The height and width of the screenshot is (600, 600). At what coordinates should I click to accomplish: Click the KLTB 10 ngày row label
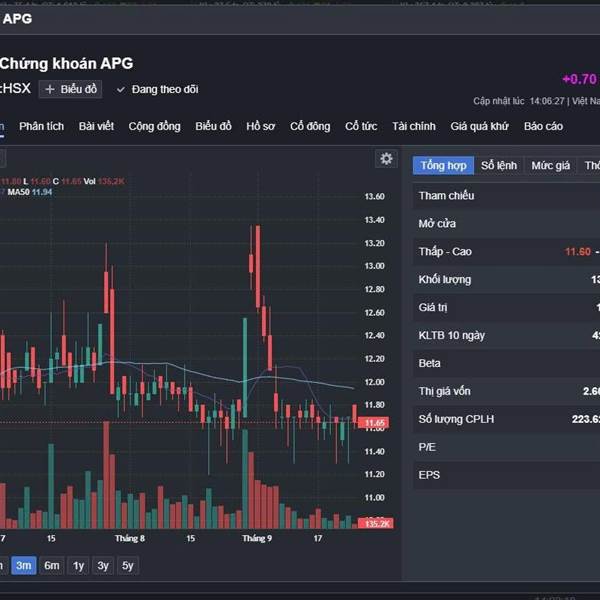[452, 335]
